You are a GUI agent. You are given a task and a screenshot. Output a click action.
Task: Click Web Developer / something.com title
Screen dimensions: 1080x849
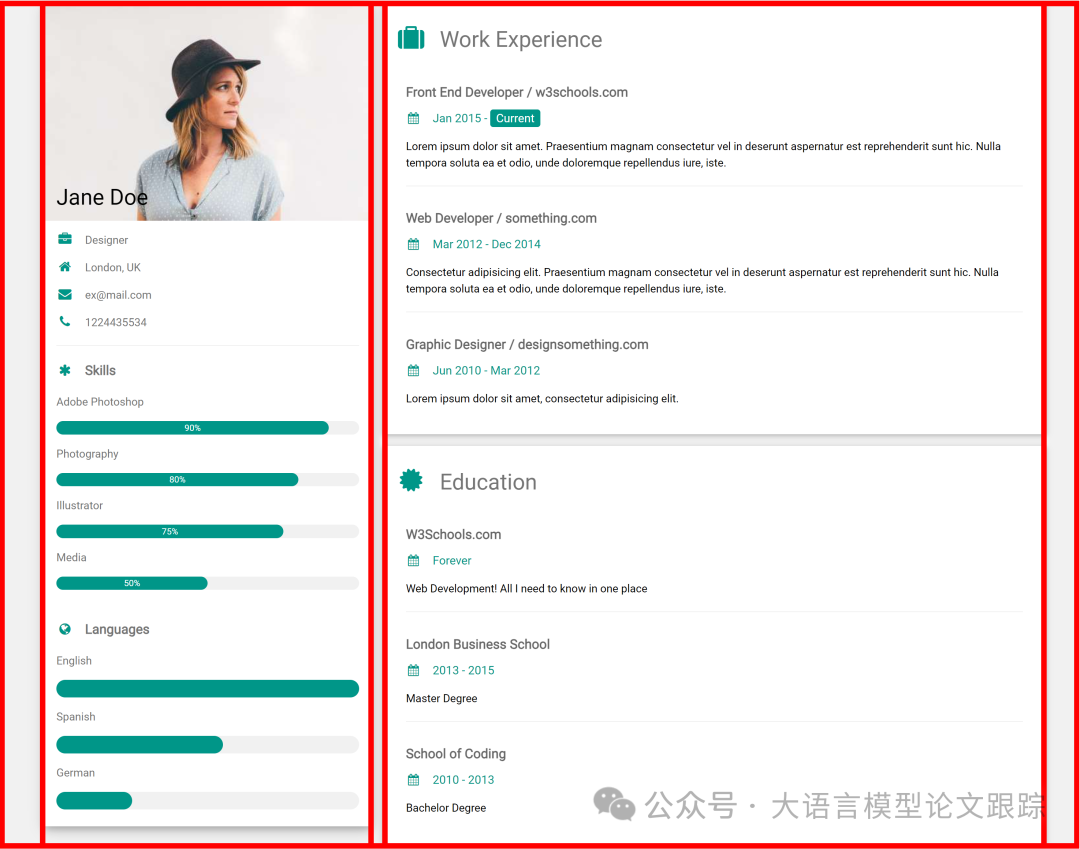pos(501,218)
